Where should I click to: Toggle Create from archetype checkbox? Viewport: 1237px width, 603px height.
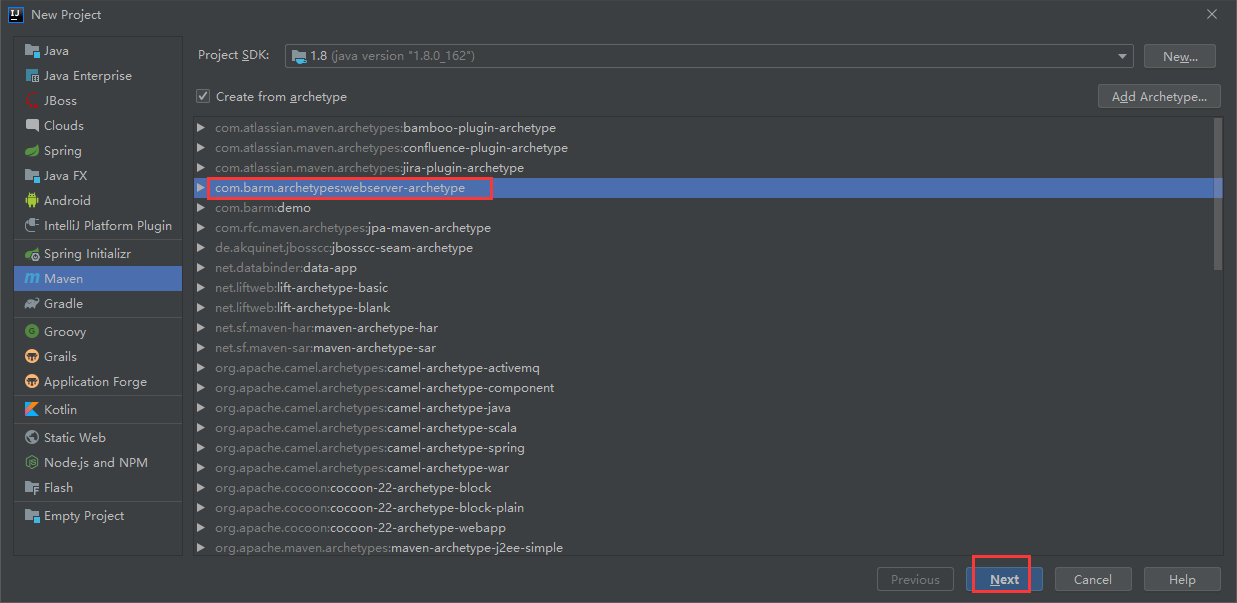click(203, 96)
